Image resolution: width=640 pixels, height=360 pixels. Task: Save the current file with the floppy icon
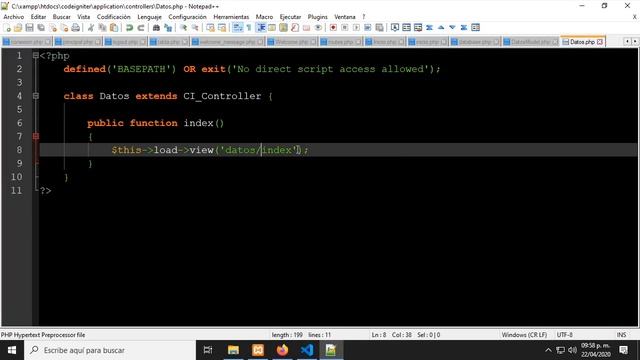tap(29, 28)
